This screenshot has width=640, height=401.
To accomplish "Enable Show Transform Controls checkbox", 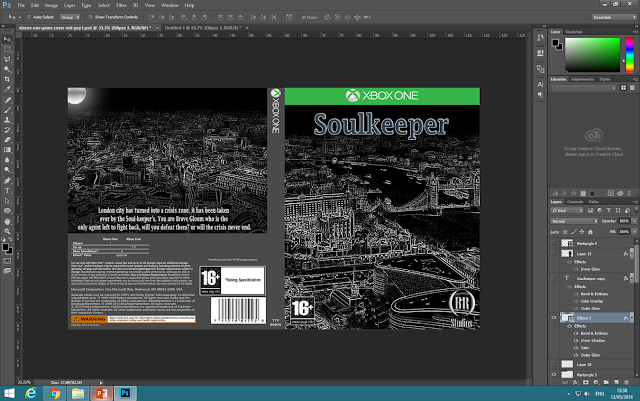I will click(91, 17).
